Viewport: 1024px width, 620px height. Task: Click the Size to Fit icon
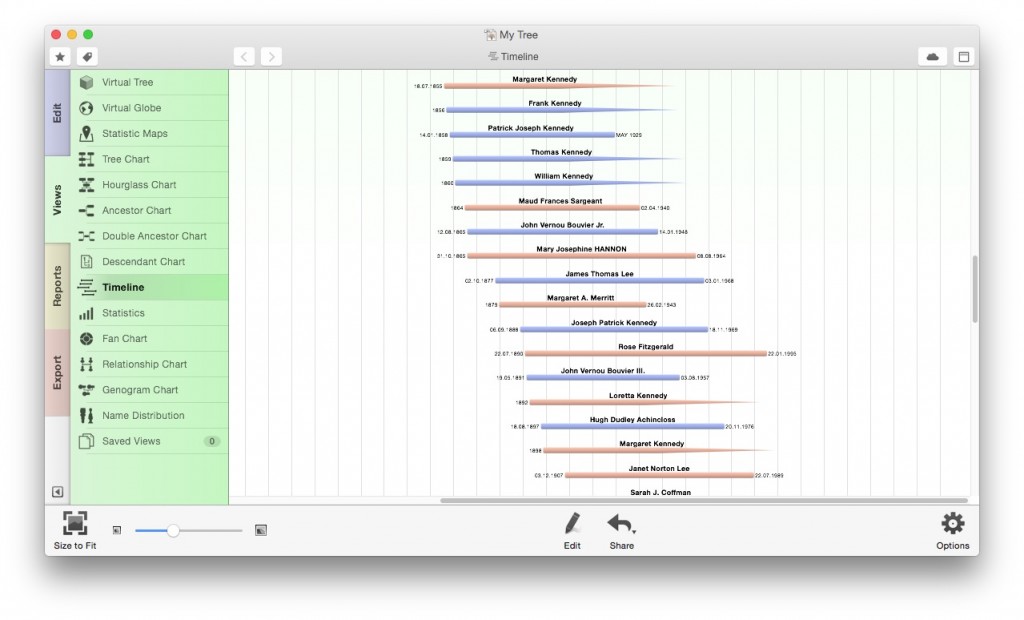pos(75,523)
